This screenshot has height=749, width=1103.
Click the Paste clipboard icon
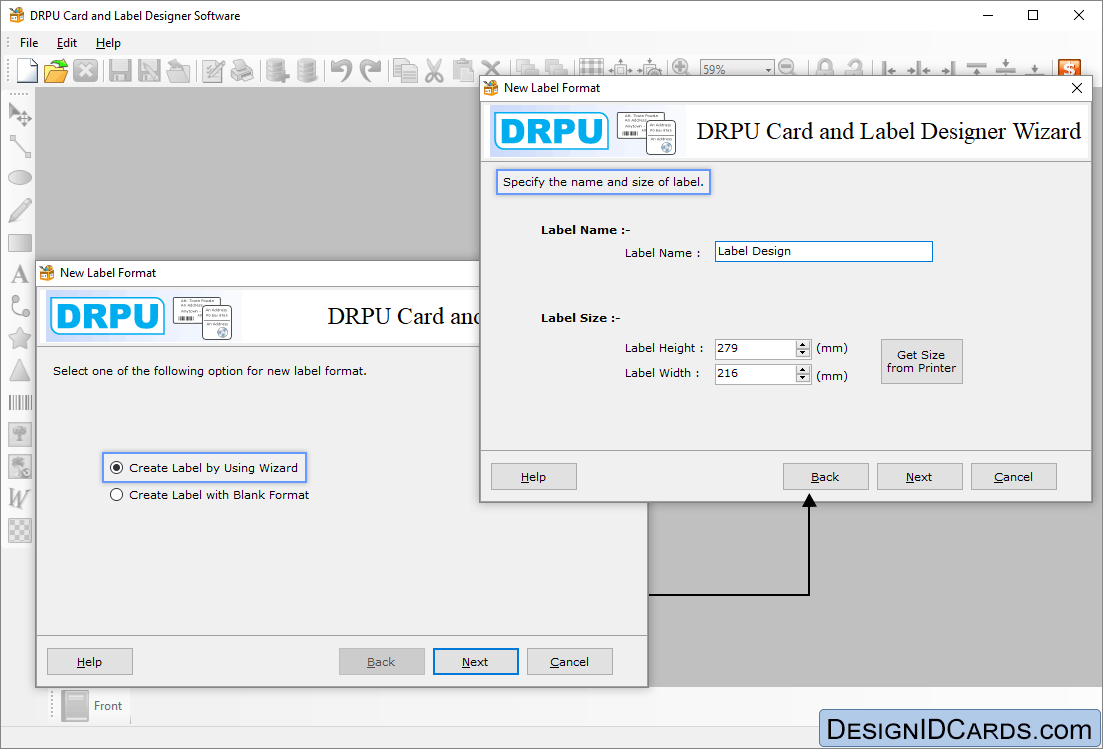(x=463, y=70)
